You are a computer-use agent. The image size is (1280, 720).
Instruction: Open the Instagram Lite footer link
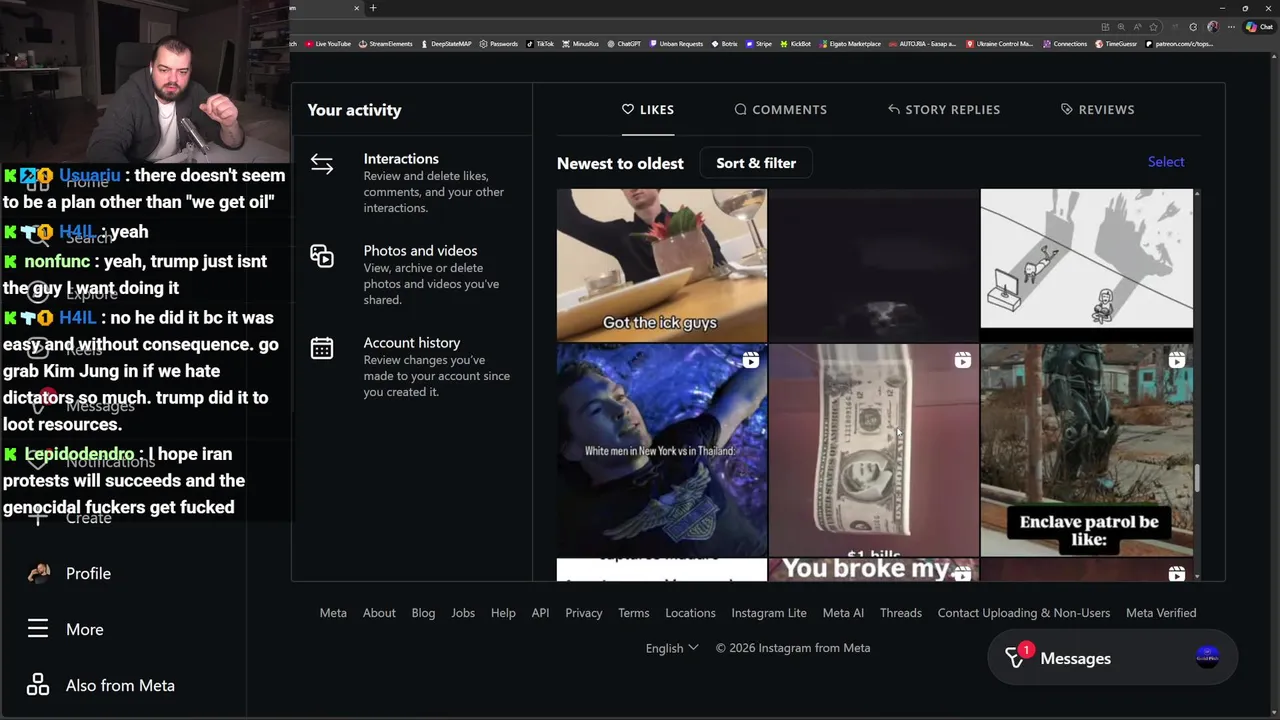click(769, 613)
